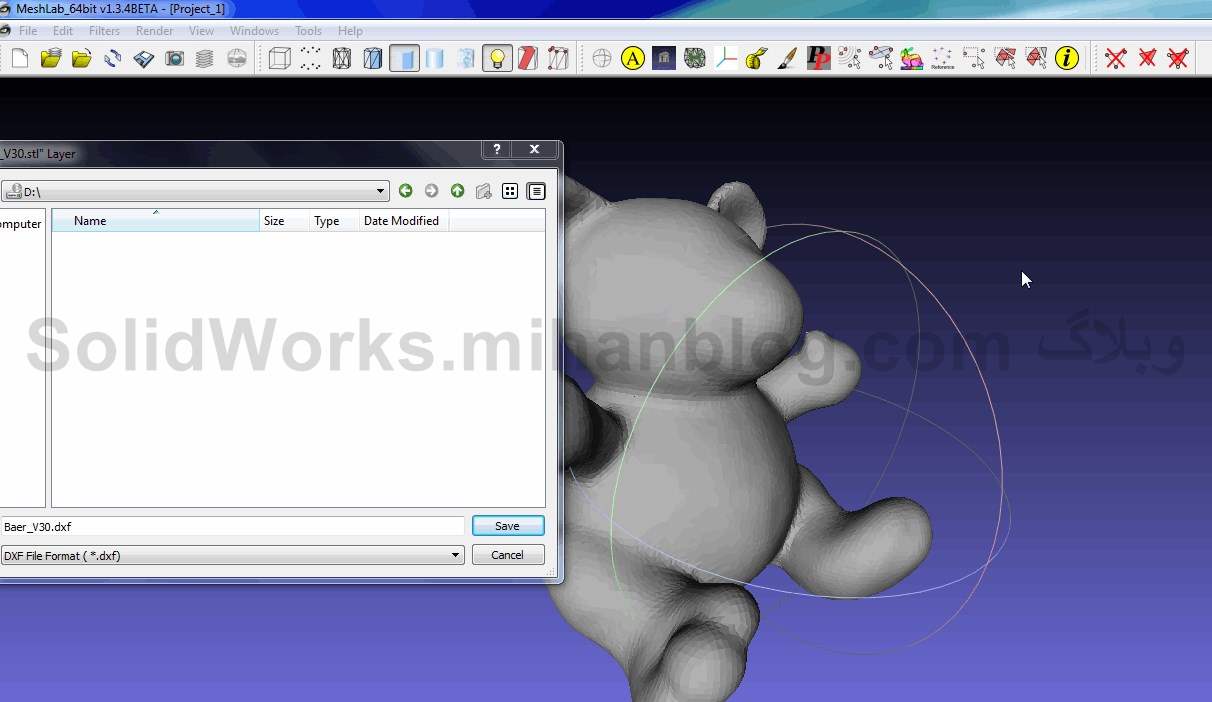1212x702 pixels.
Task: Click the Forward arrow in dialog
Action: coord(431,191)
